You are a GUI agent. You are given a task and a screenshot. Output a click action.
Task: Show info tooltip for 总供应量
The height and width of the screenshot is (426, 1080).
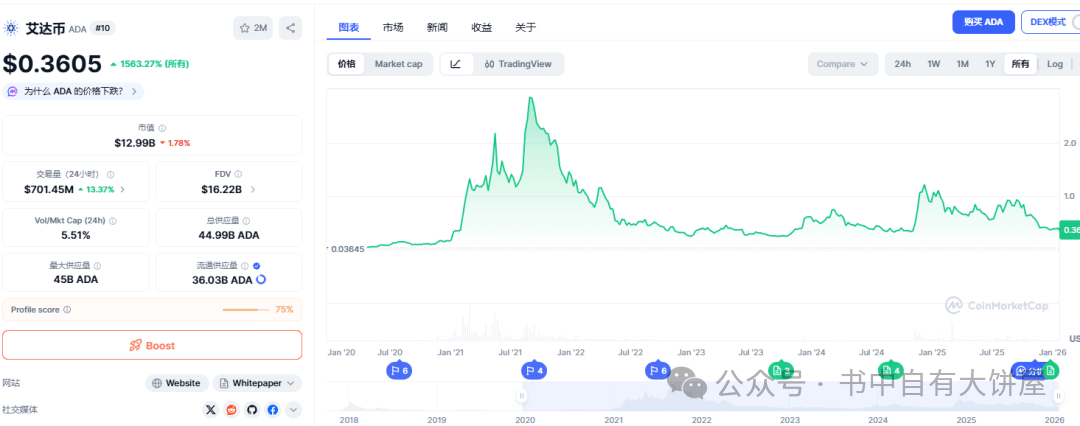(245, 221)
